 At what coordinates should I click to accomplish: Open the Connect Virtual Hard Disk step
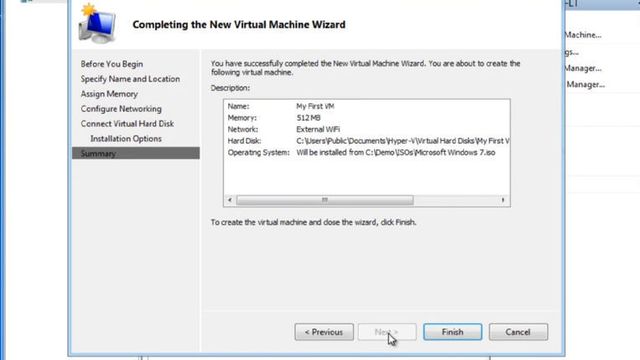tap(127, 124)
